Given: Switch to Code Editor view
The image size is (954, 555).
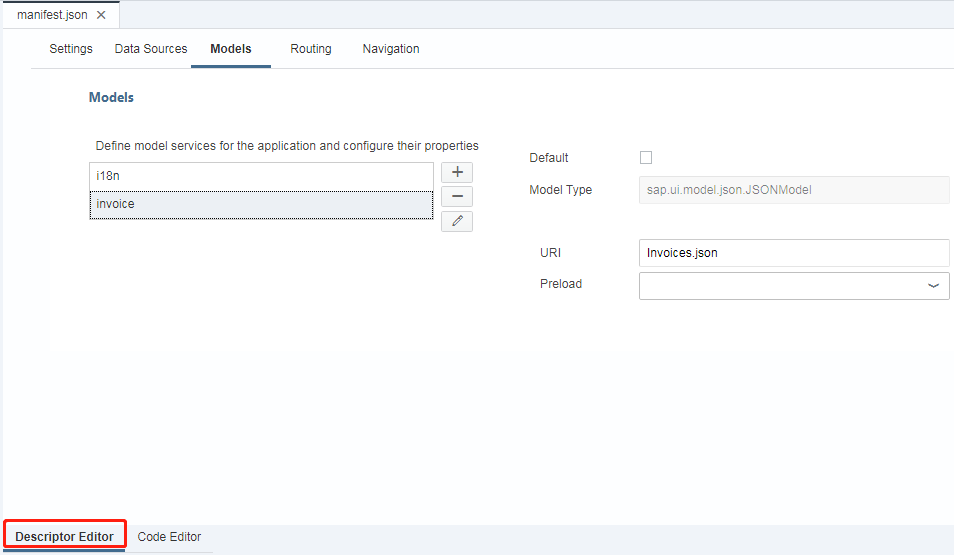Looking at the screenshot, I should tap(169, 537).
